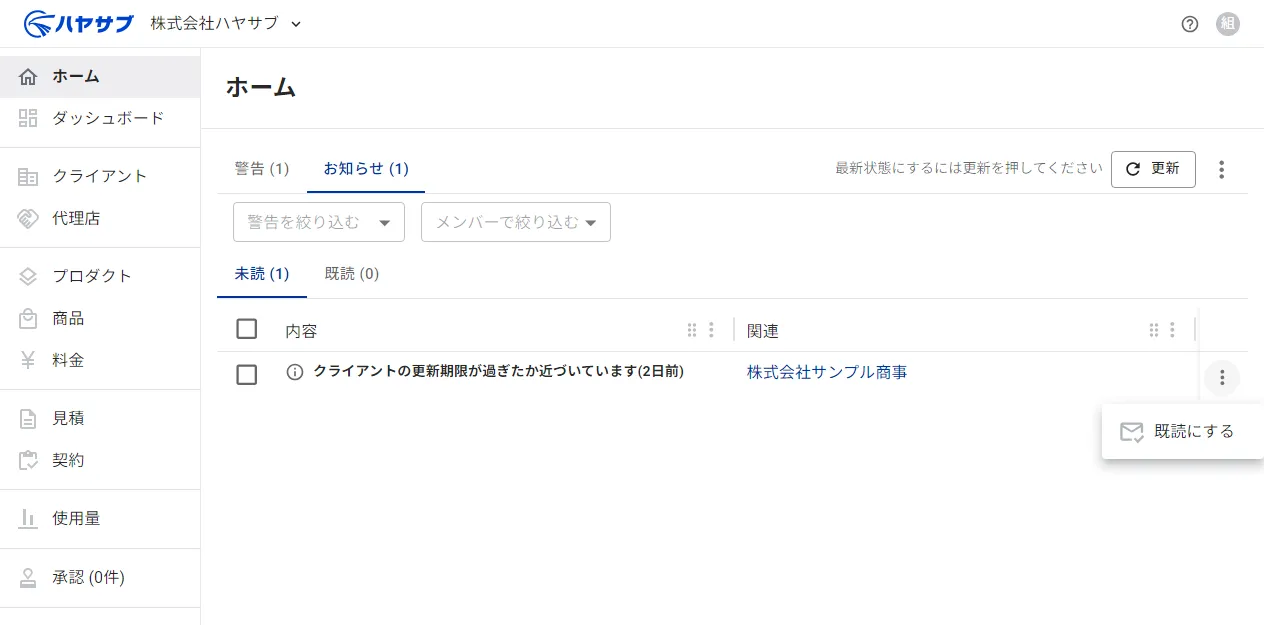The height and width of the screenshot is (625, 1264).
Task: Click the 代理店 handshake icon
Action: pyautogui.click(x=28, y=218)
